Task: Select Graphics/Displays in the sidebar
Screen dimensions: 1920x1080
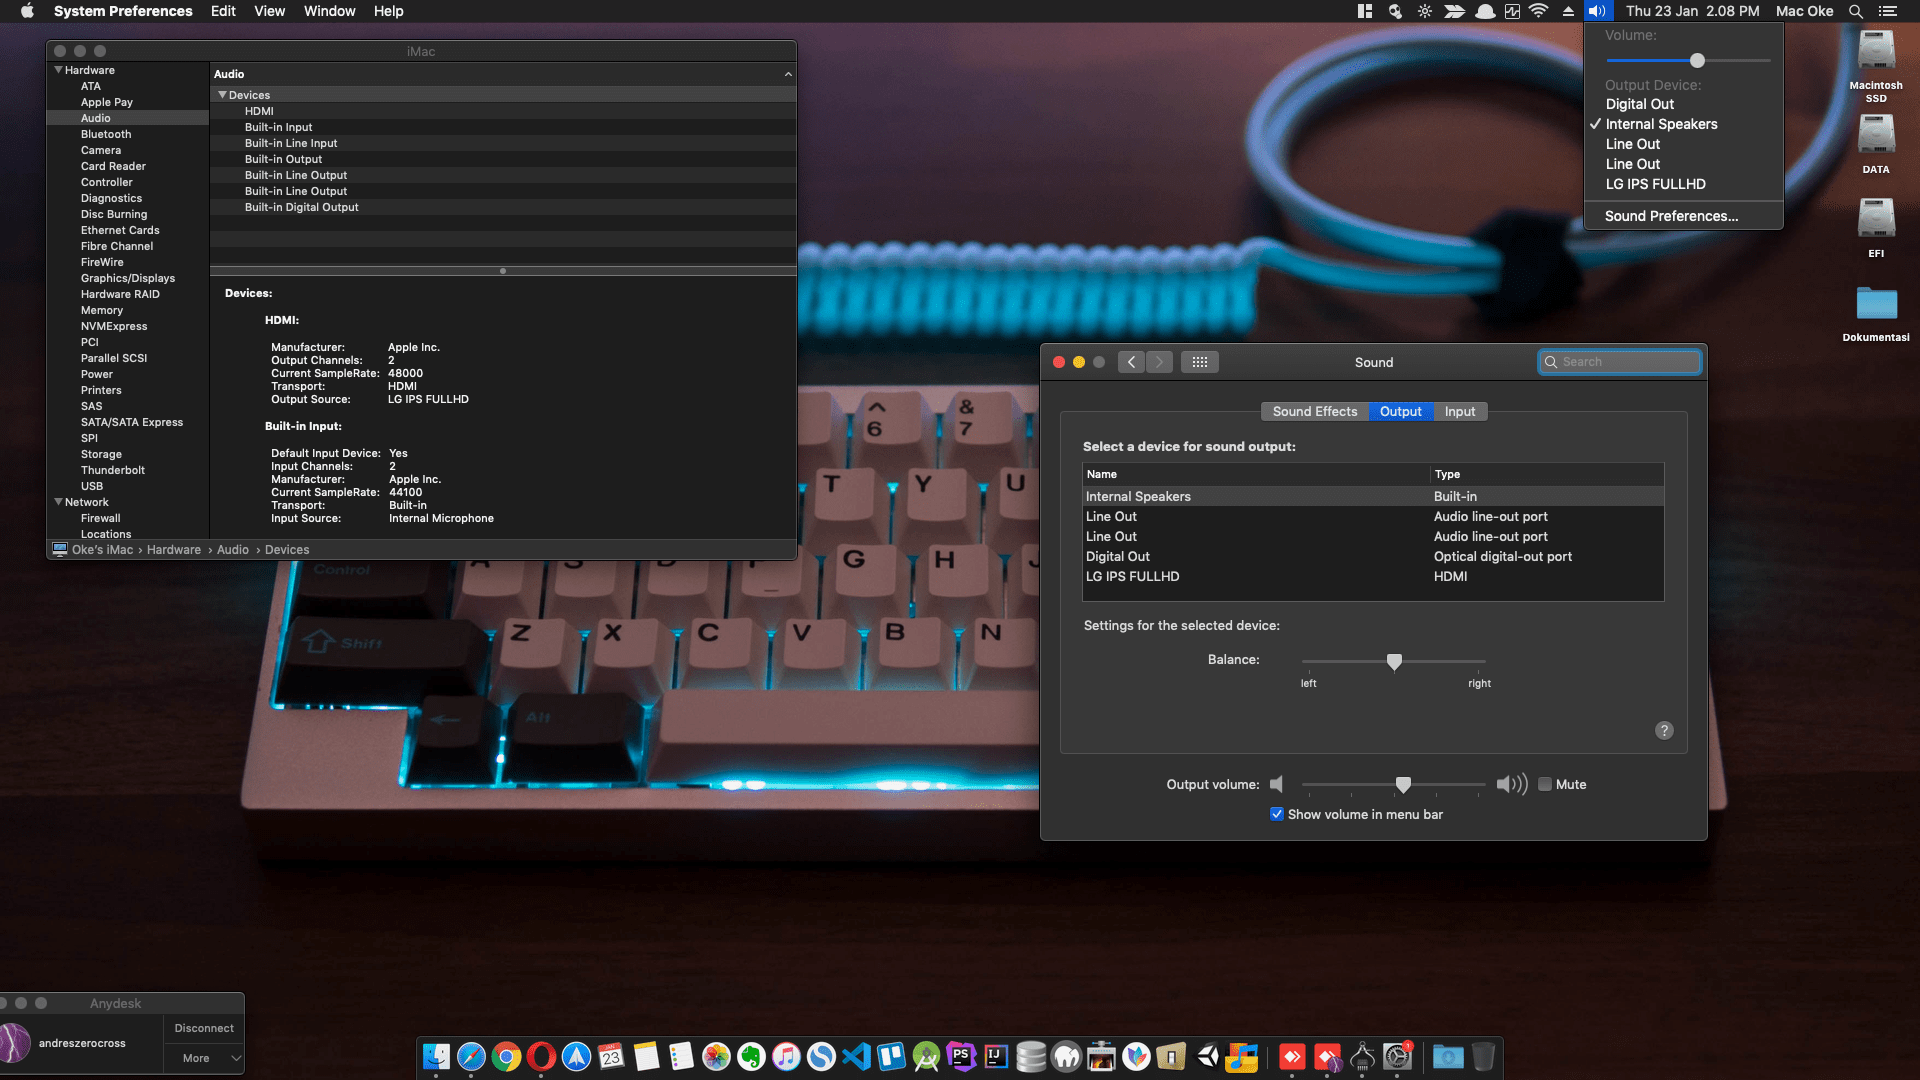Action: coord(127,278)
